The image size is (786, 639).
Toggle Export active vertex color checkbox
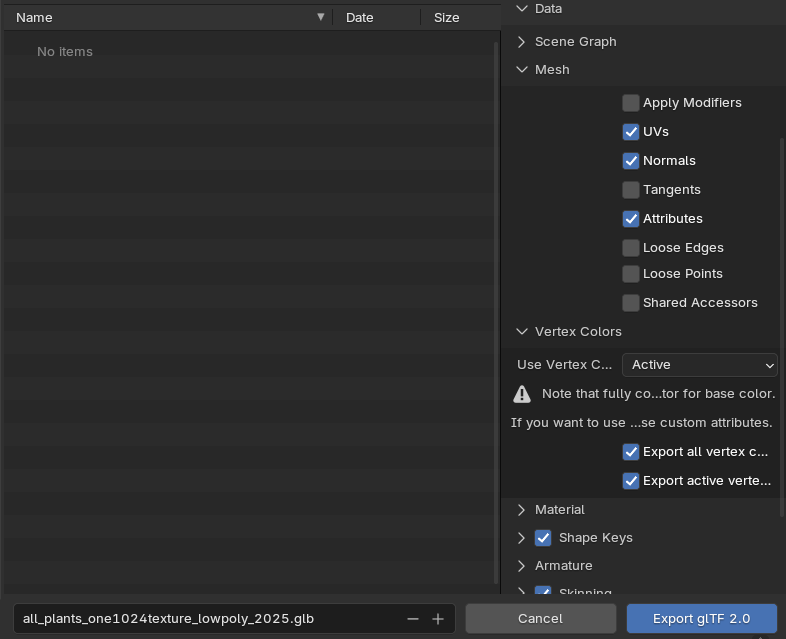pyautogui.click(x=631, y=481)
